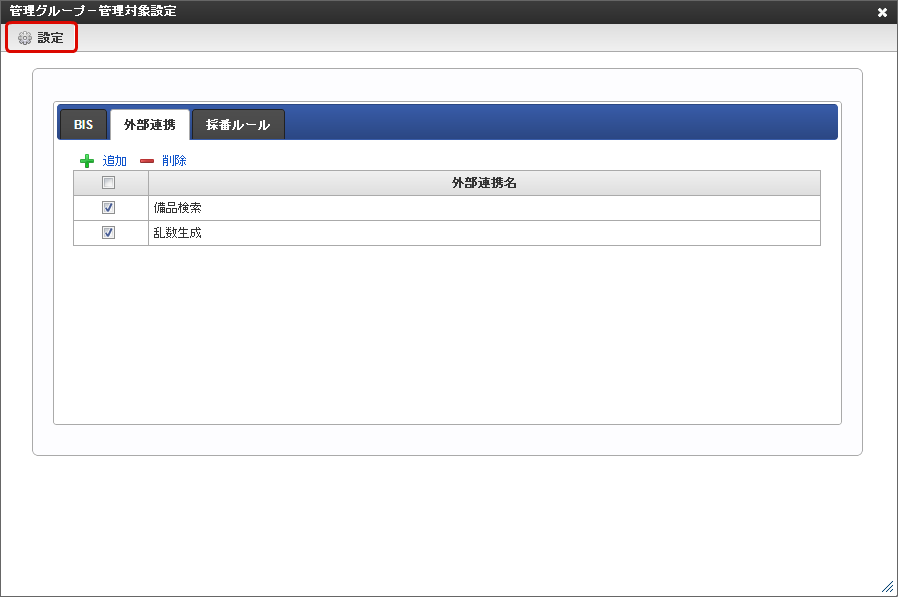
Task: Click the 外部連携名 column header
Action: pos(484,183)
